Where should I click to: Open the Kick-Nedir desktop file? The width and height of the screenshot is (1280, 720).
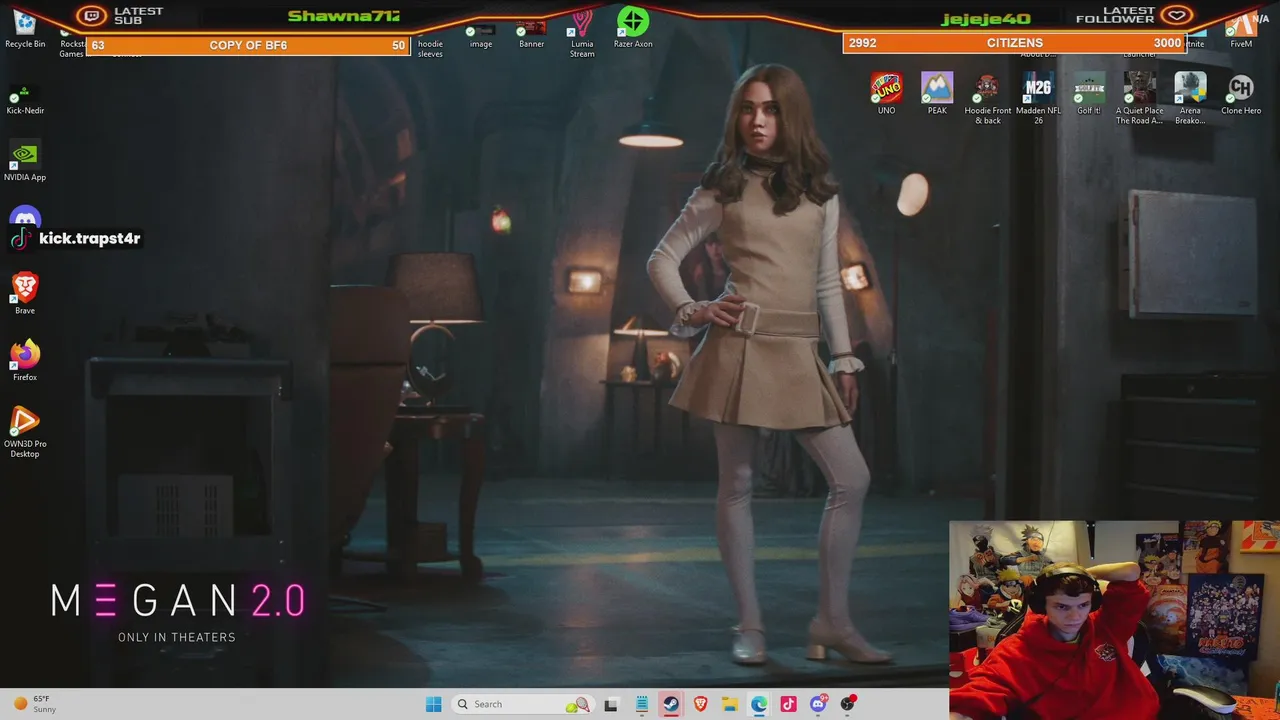25,100
